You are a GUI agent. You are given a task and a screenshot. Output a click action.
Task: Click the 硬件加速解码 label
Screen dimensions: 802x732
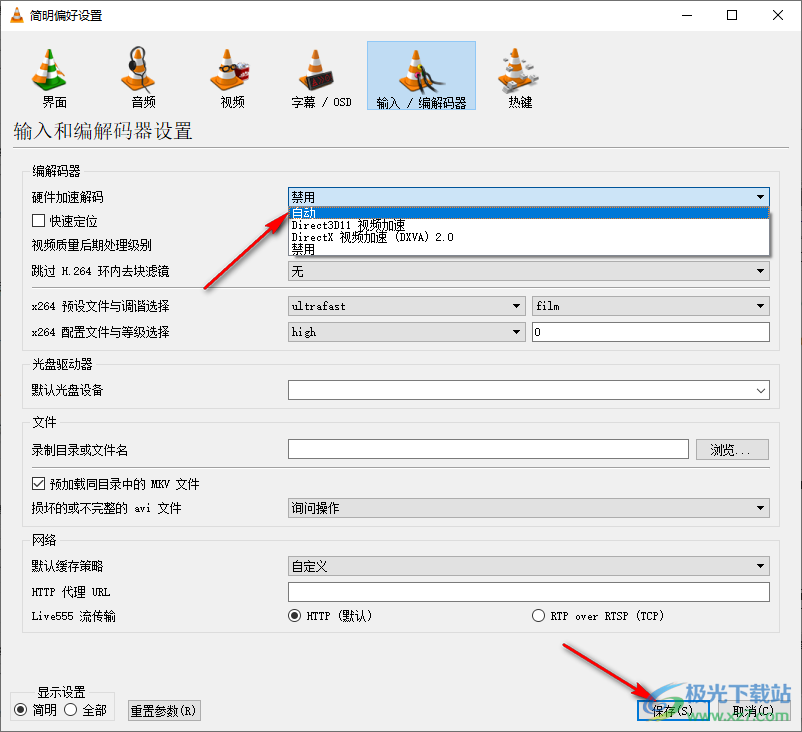coord(68,197)
